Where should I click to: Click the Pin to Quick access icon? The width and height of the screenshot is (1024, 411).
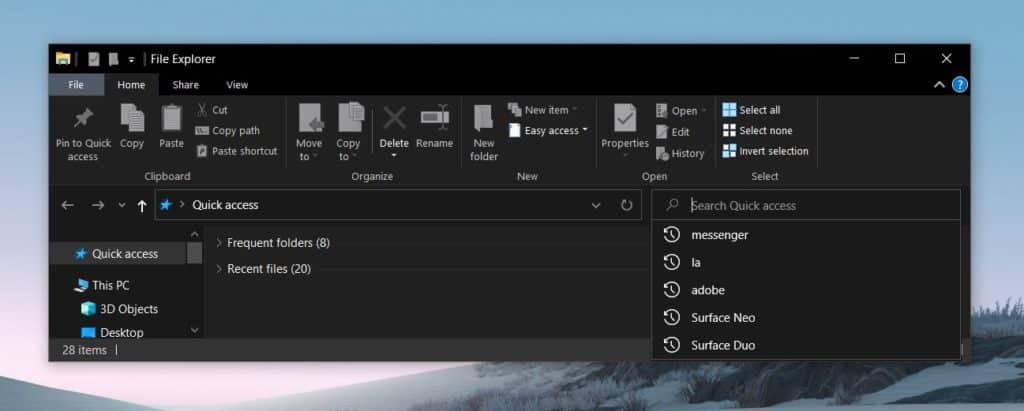pyautogui.click(x=82, y=119)
